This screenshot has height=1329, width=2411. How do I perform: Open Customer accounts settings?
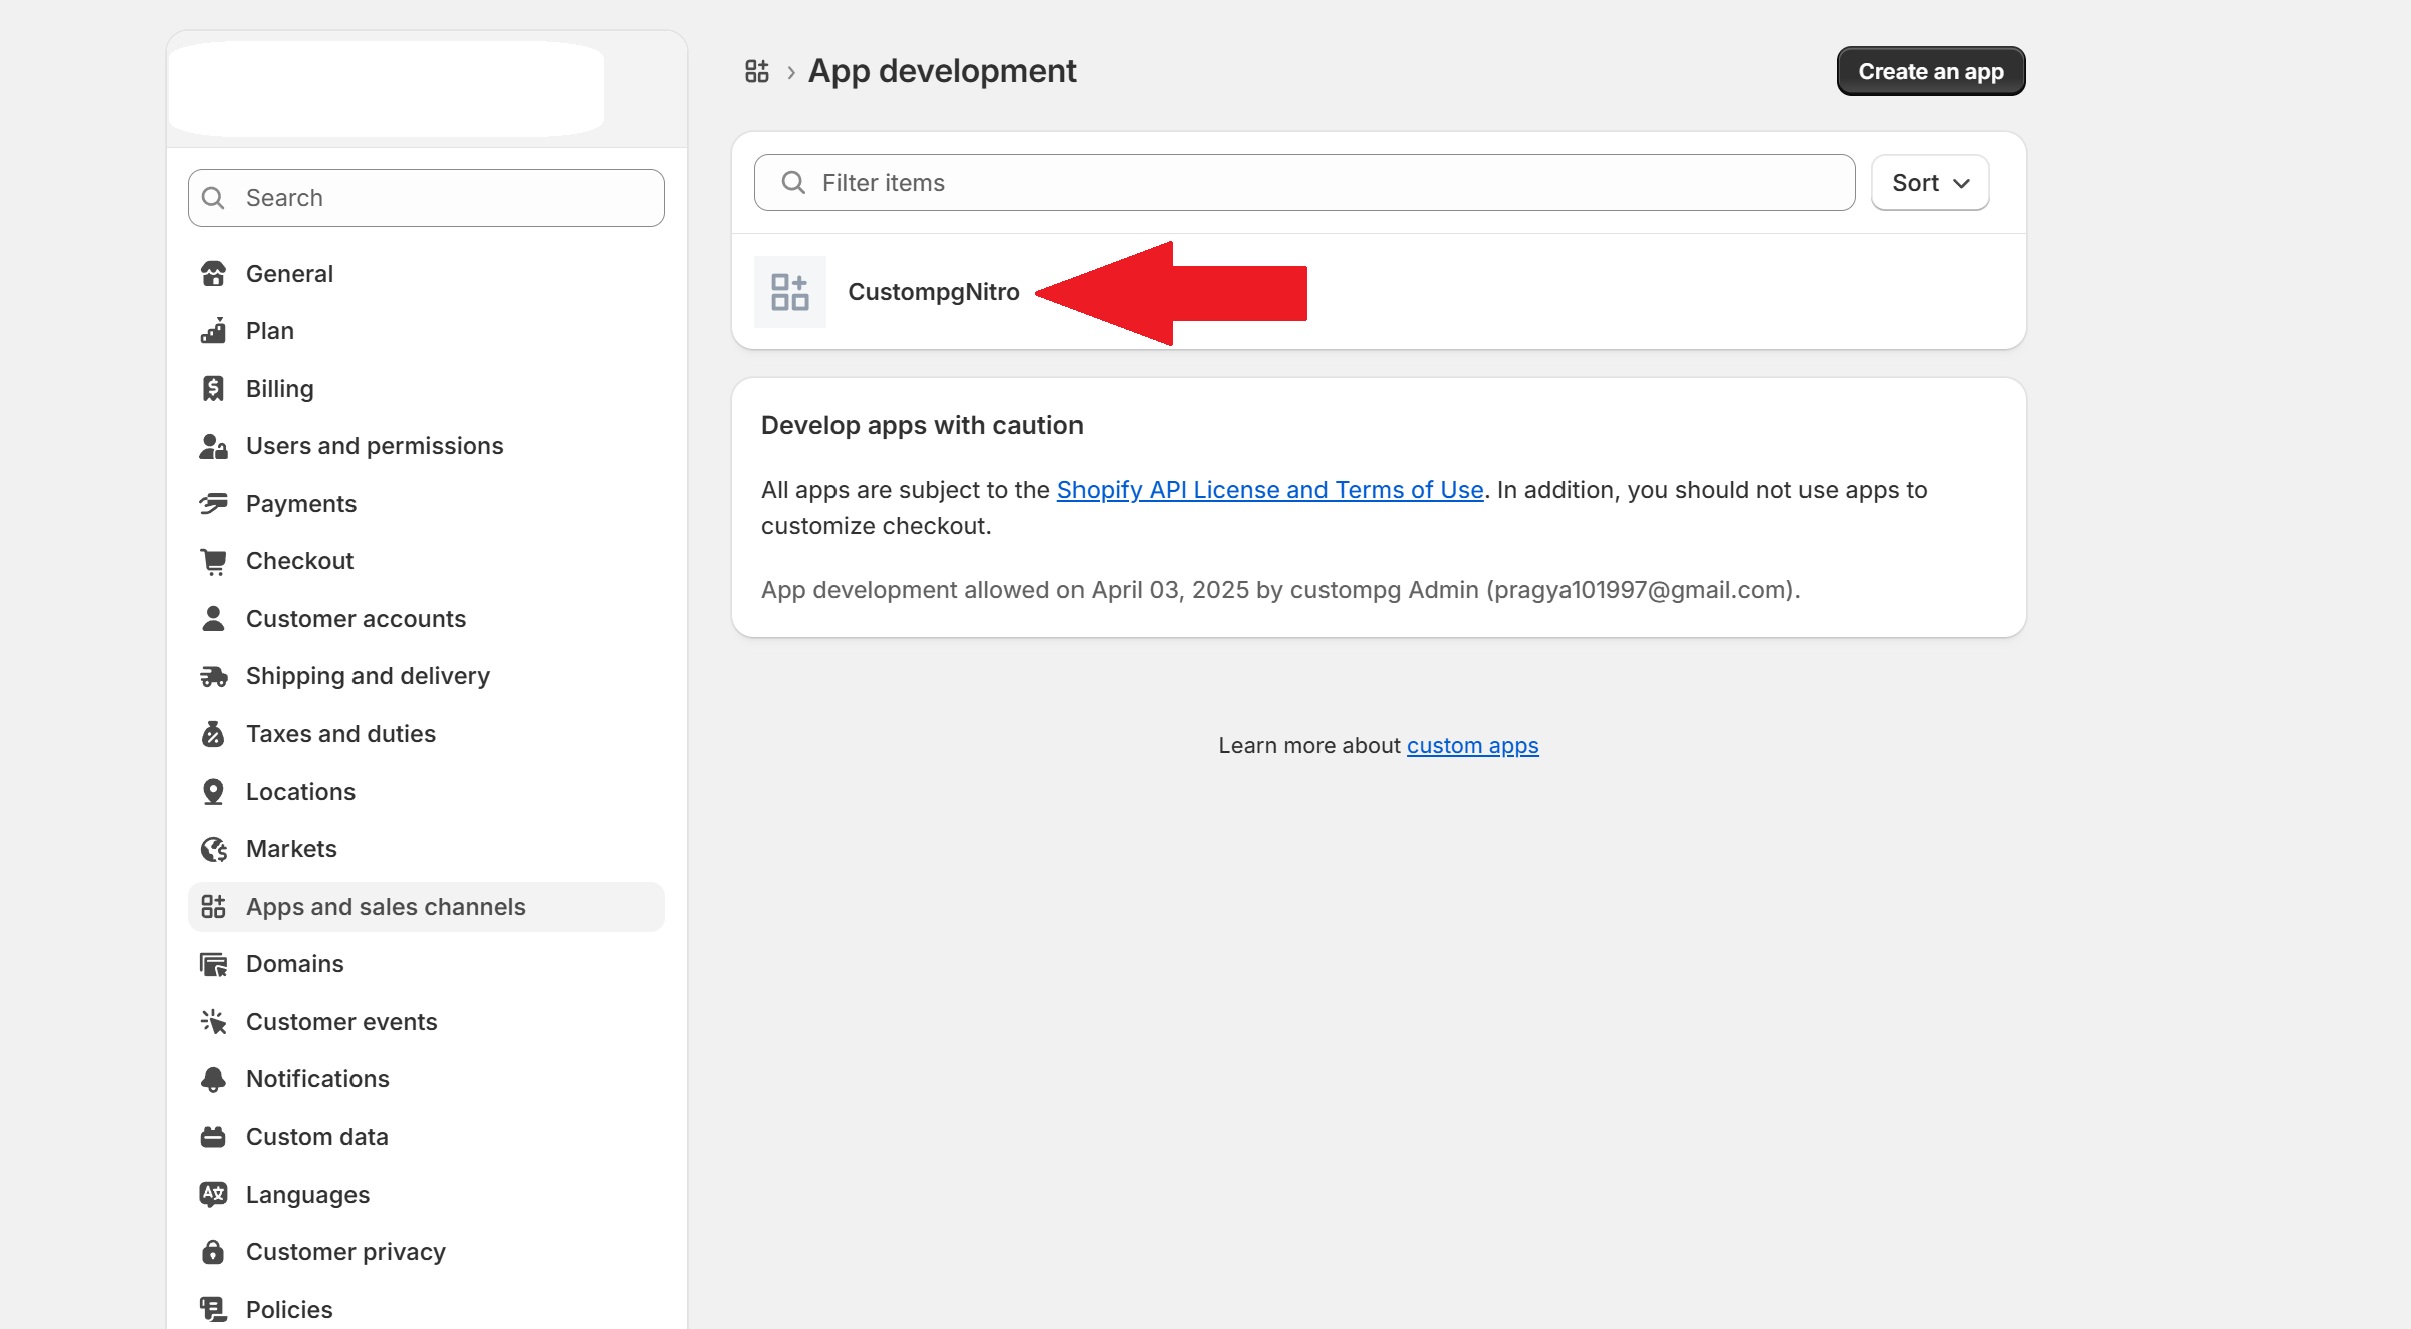[426, 619]
